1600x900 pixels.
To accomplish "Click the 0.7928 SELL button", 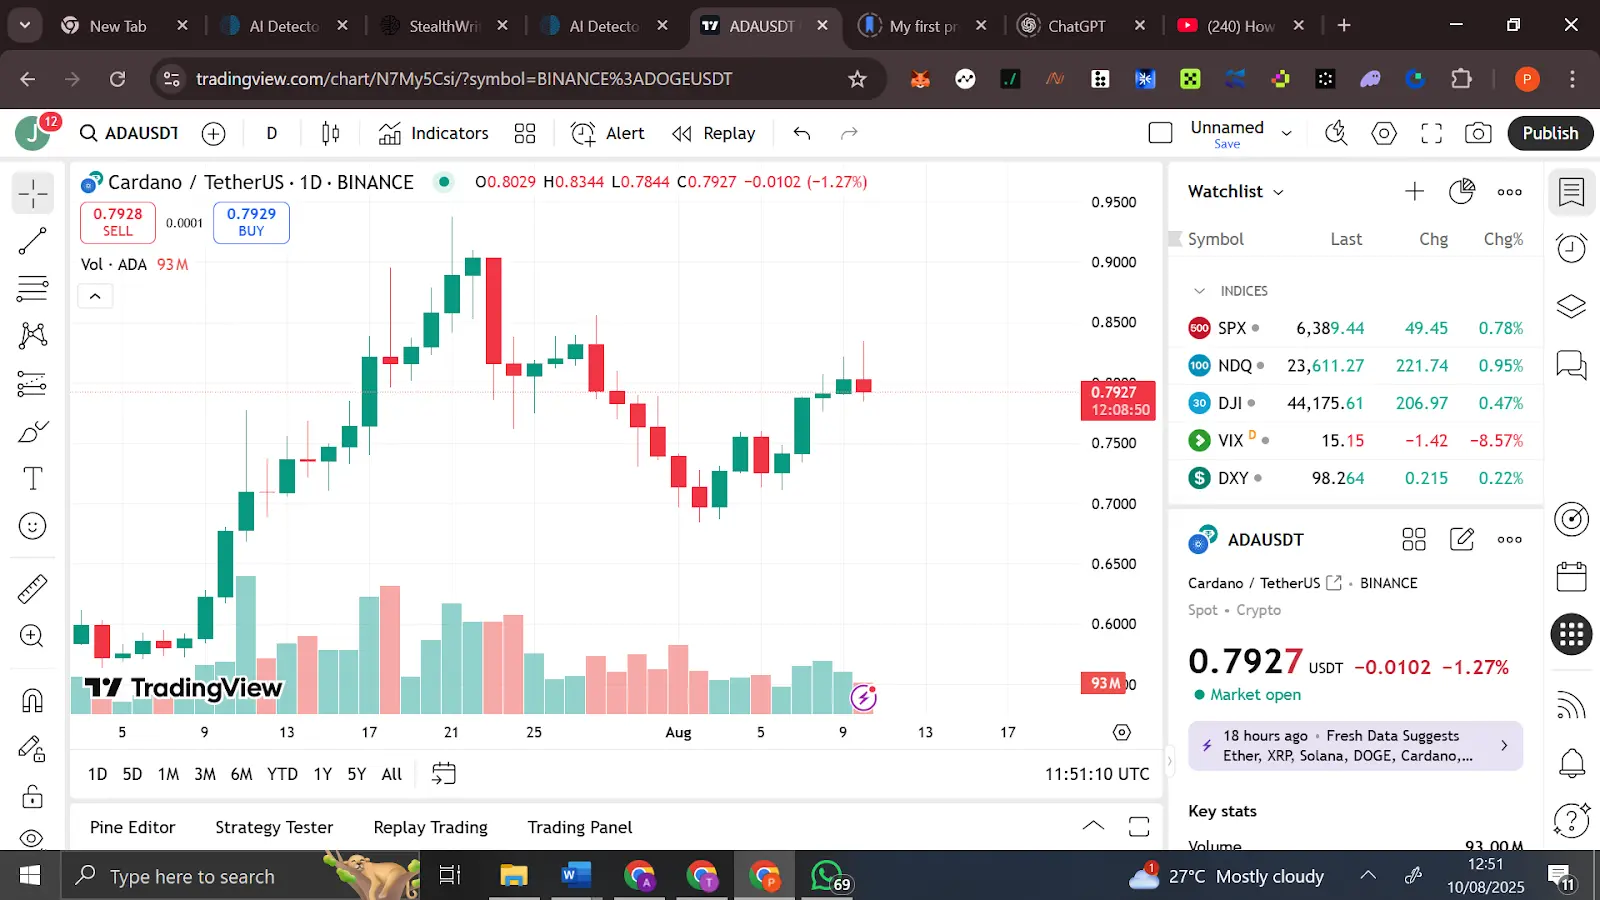I will [x=118, y=222].
